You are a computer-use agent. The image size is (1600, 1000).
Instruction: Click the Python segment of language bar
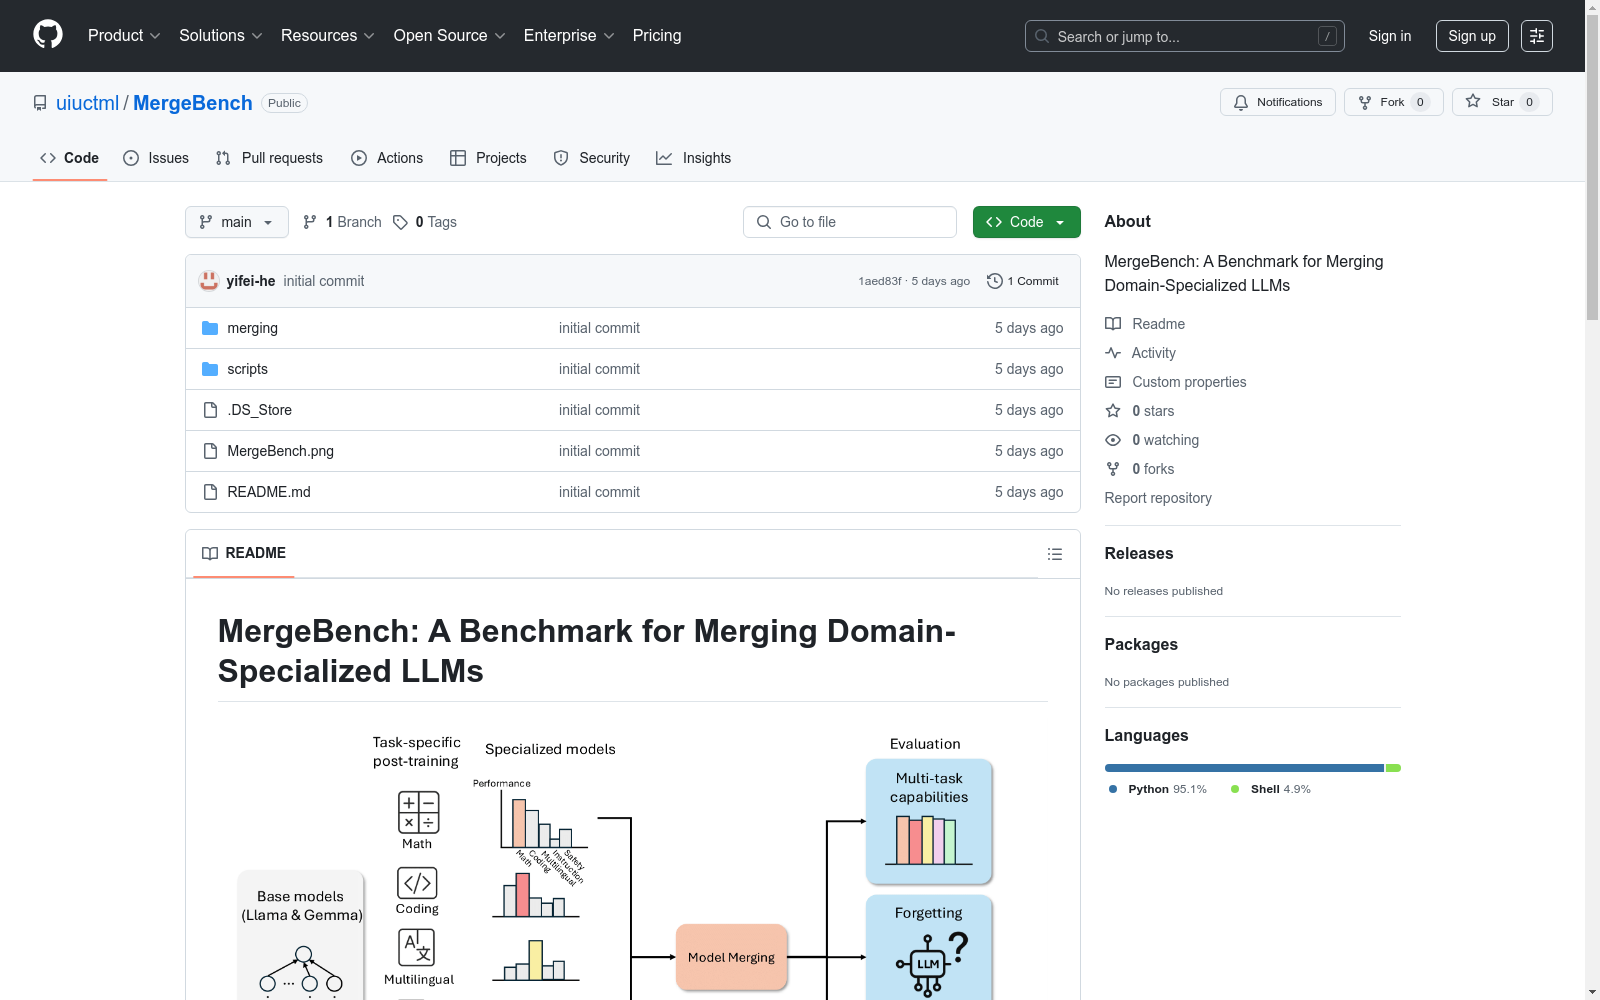coord(1244,768)
